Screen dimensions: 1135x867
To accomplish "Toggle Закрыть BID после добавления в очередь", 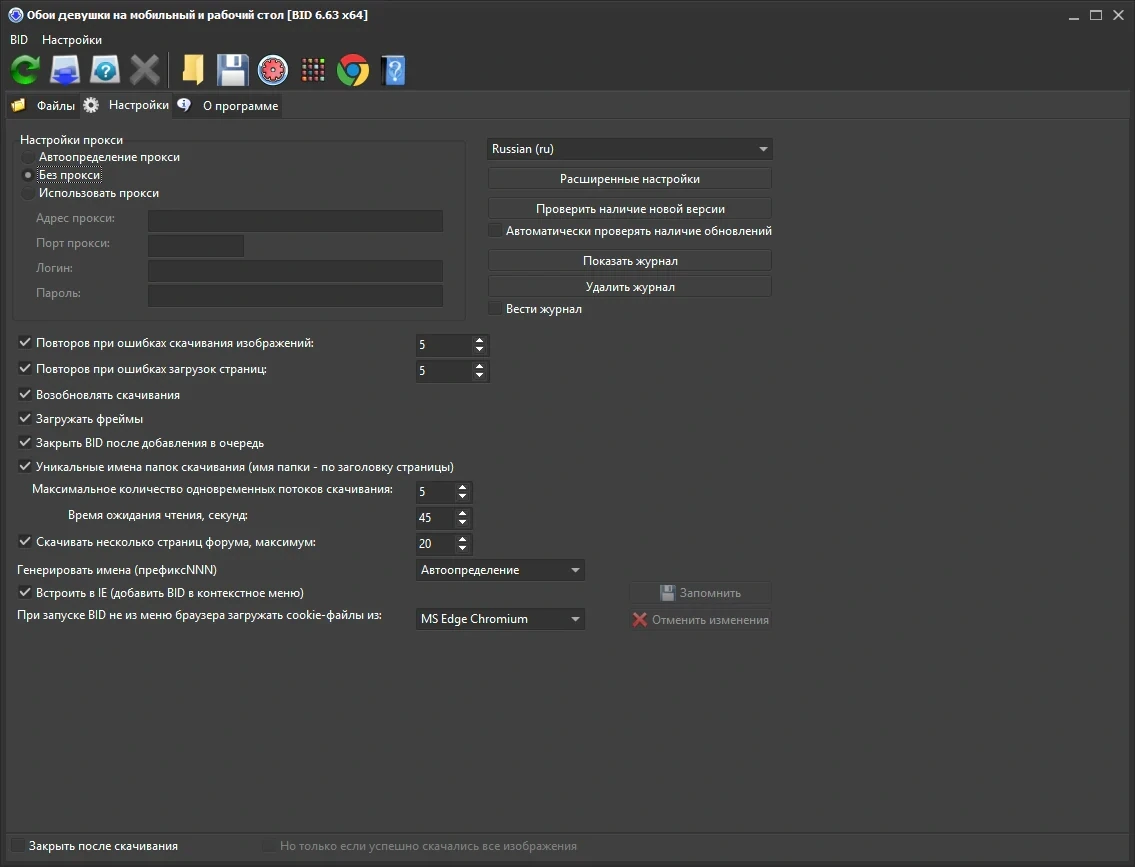I will point(25,443).
